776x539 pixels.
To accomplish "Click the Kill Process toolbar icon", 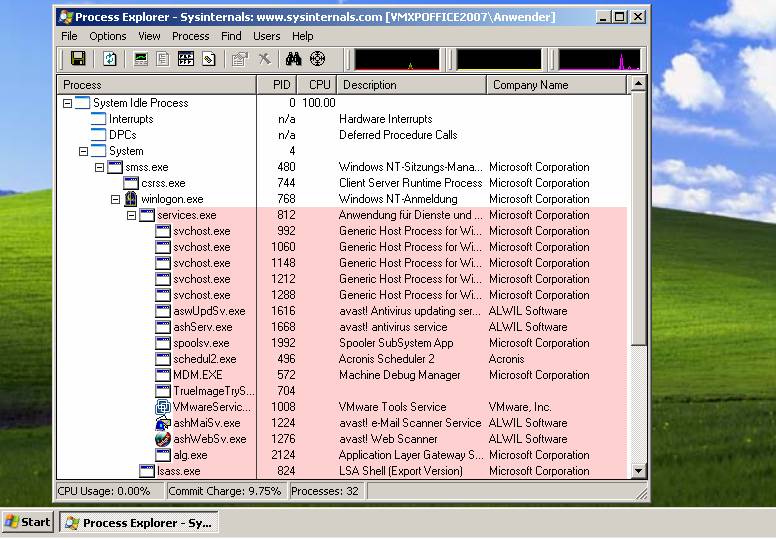I will [265, 59].
